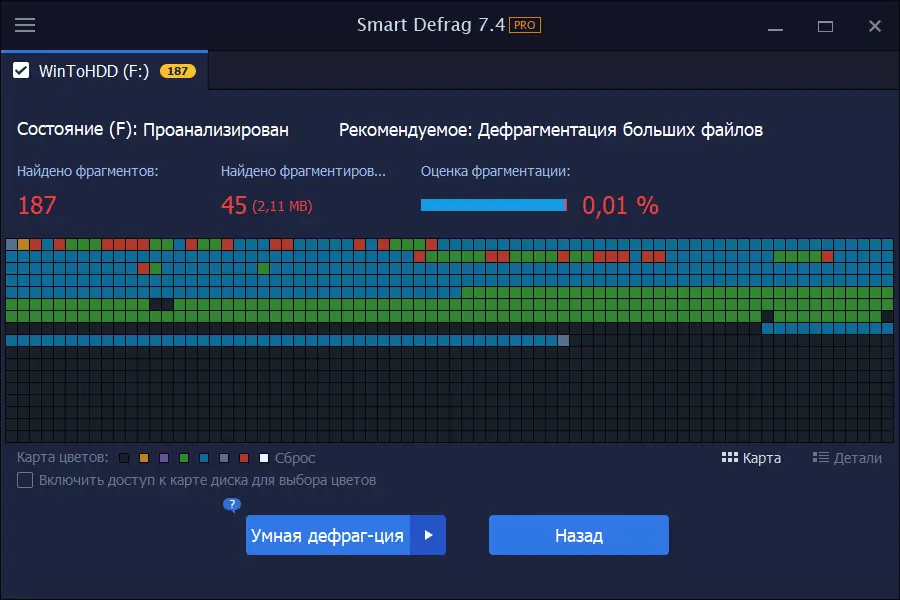The height and width of the screenshot is (600, 900).
Task: Click the 0,01 % fragmentation rate value
Action: (620, 205)
